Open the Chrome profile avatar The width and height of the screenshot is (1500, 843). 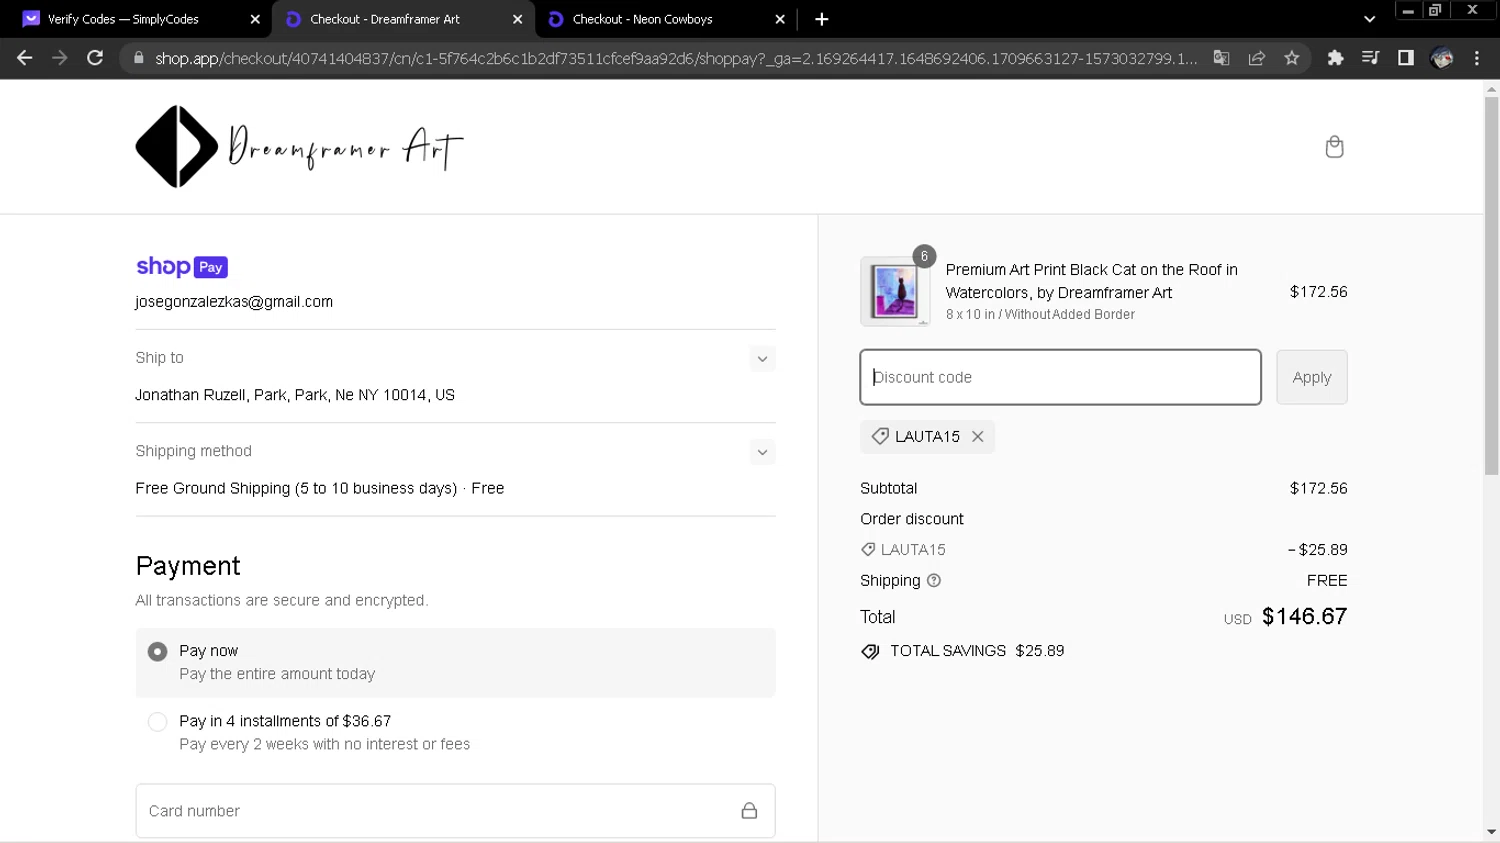1442,58
